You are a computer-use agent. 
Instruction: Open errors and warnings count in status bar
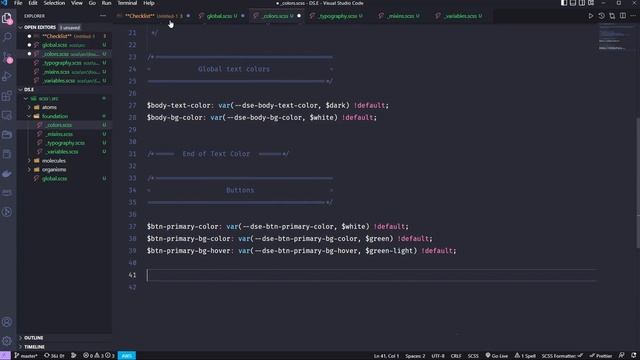tap(98, 356)
